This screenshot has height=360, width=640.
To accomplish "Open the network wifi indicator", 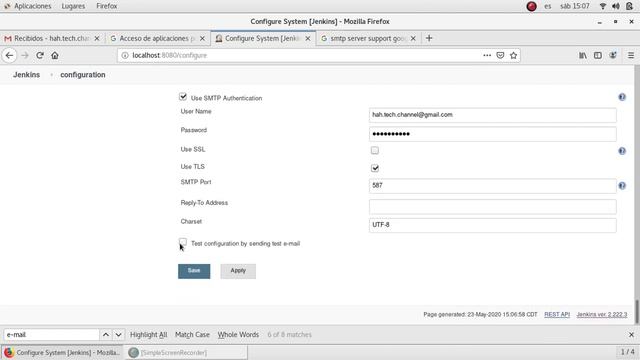I will coord(603,6).
